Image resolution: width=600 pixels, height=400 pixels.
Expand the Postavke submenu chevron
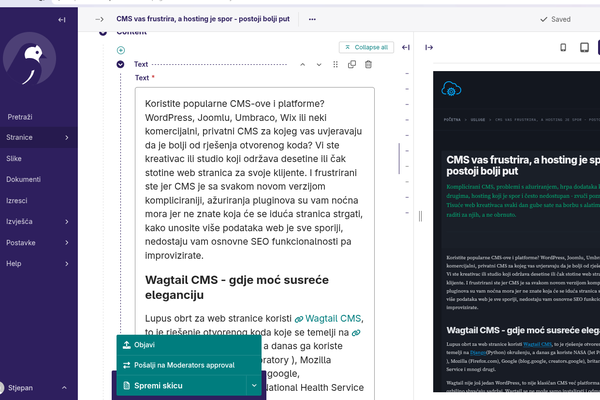[x=67, y=243]
